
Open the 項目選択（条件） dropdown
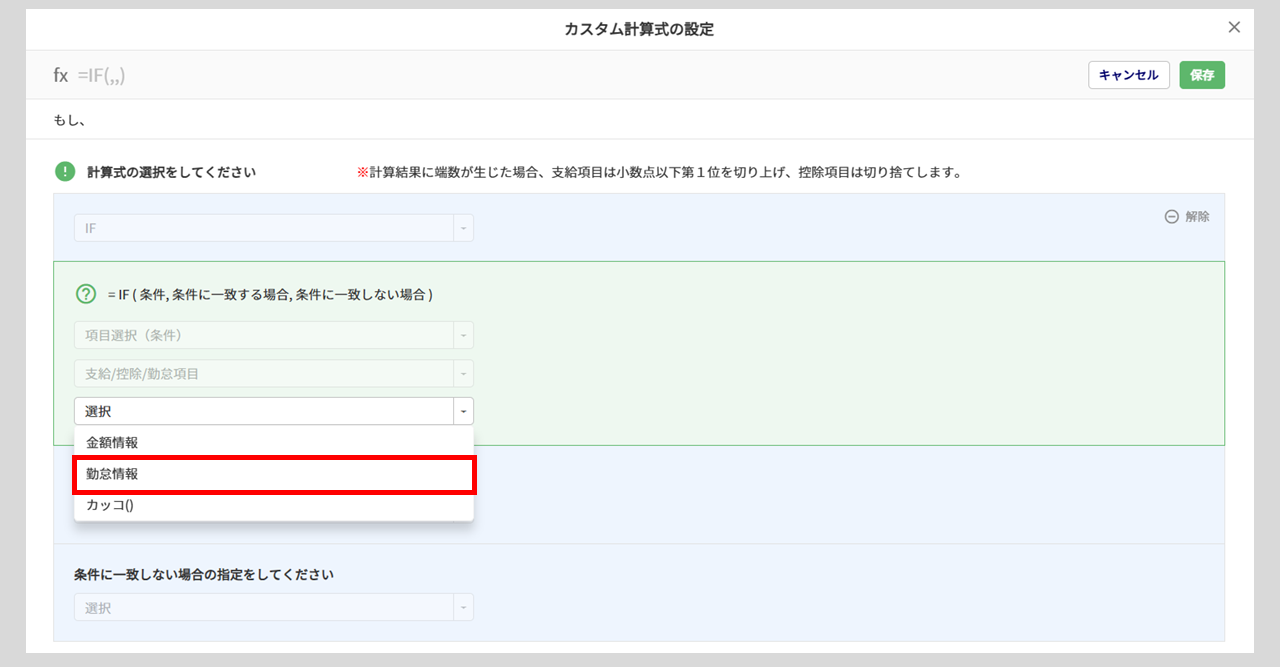(x=274, y=335)
